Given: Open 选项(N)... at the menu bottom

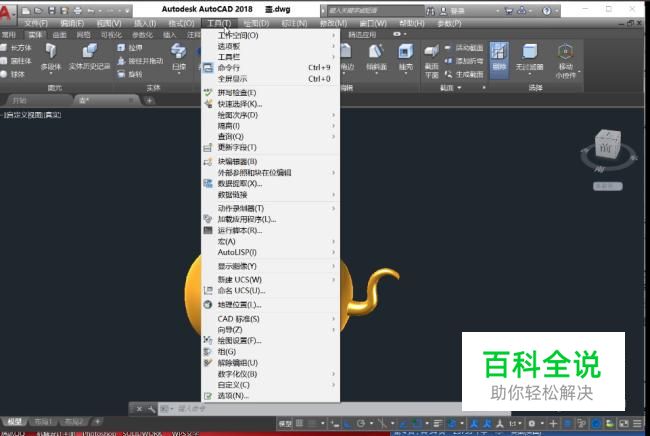Looking at the screenshot, I should 270,396.
